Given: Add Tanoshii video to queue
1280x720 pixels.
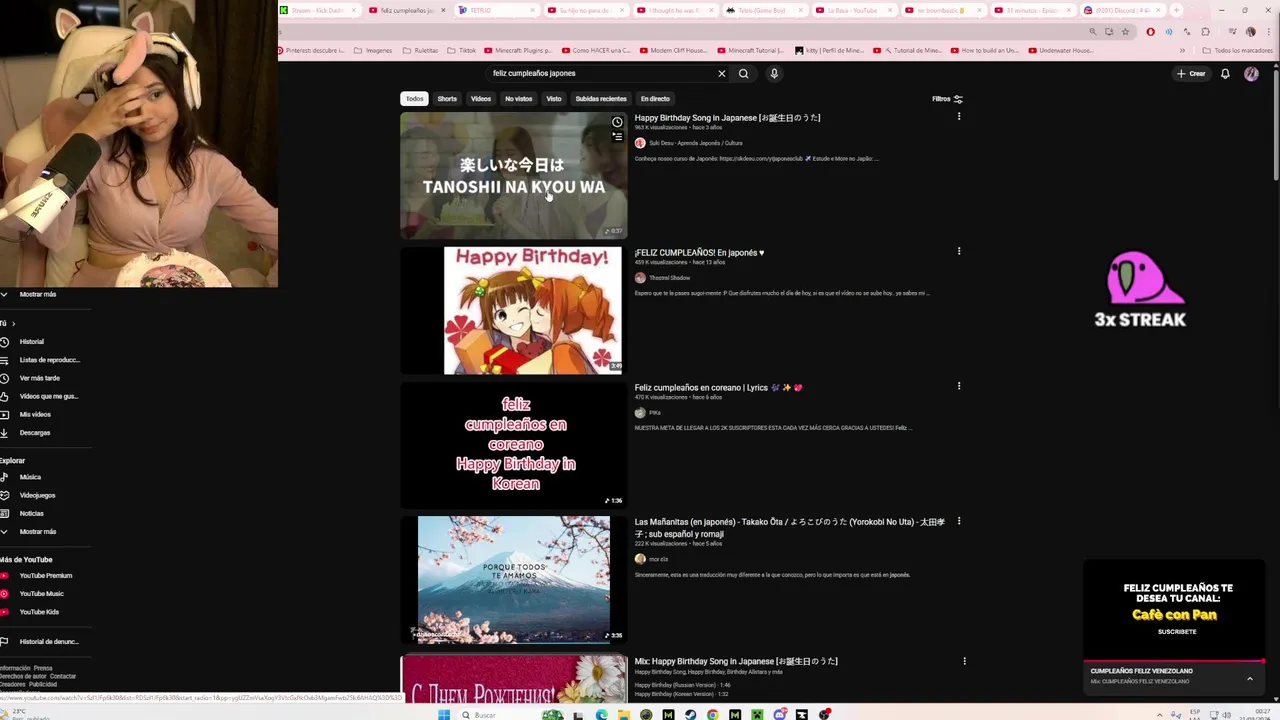Looking at the screenshot, I should point(617,137).
